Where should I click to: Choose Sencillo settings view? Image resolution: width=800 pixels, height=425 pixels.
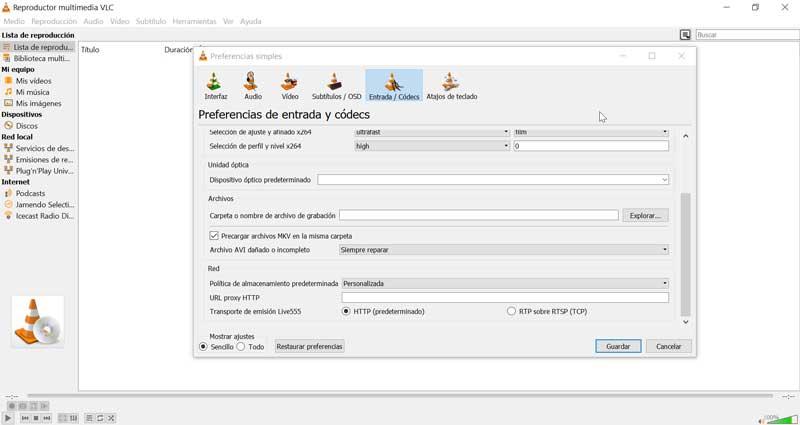point(203,346)
